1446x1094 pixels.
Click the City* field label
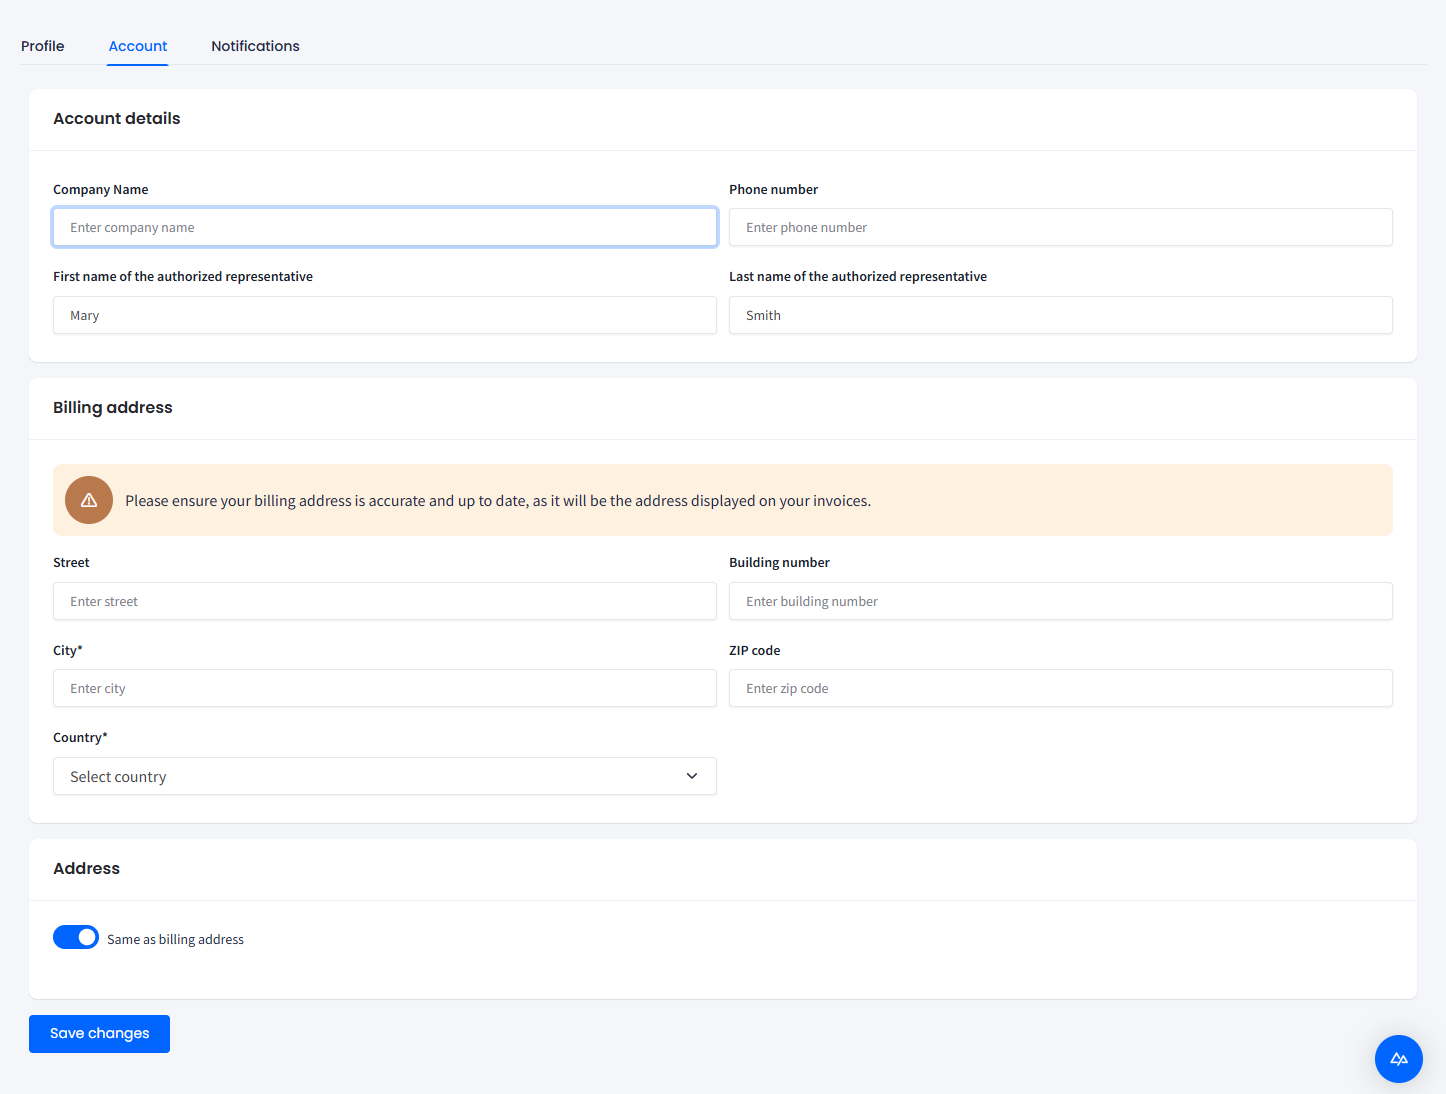point(68,650)
